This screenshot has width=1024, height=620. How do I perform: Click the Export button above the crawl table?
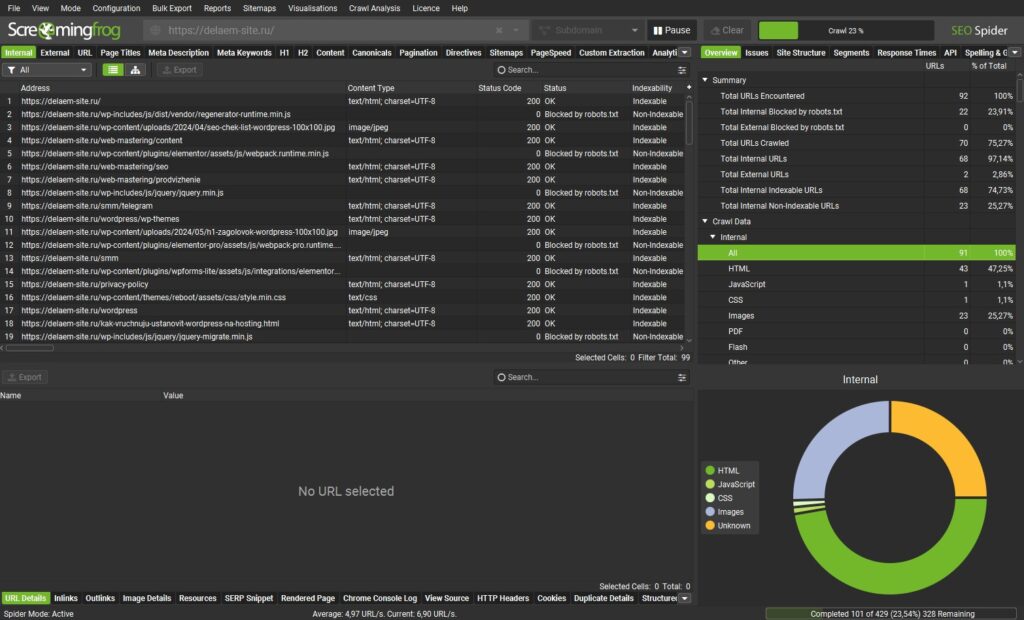(180, 70)
